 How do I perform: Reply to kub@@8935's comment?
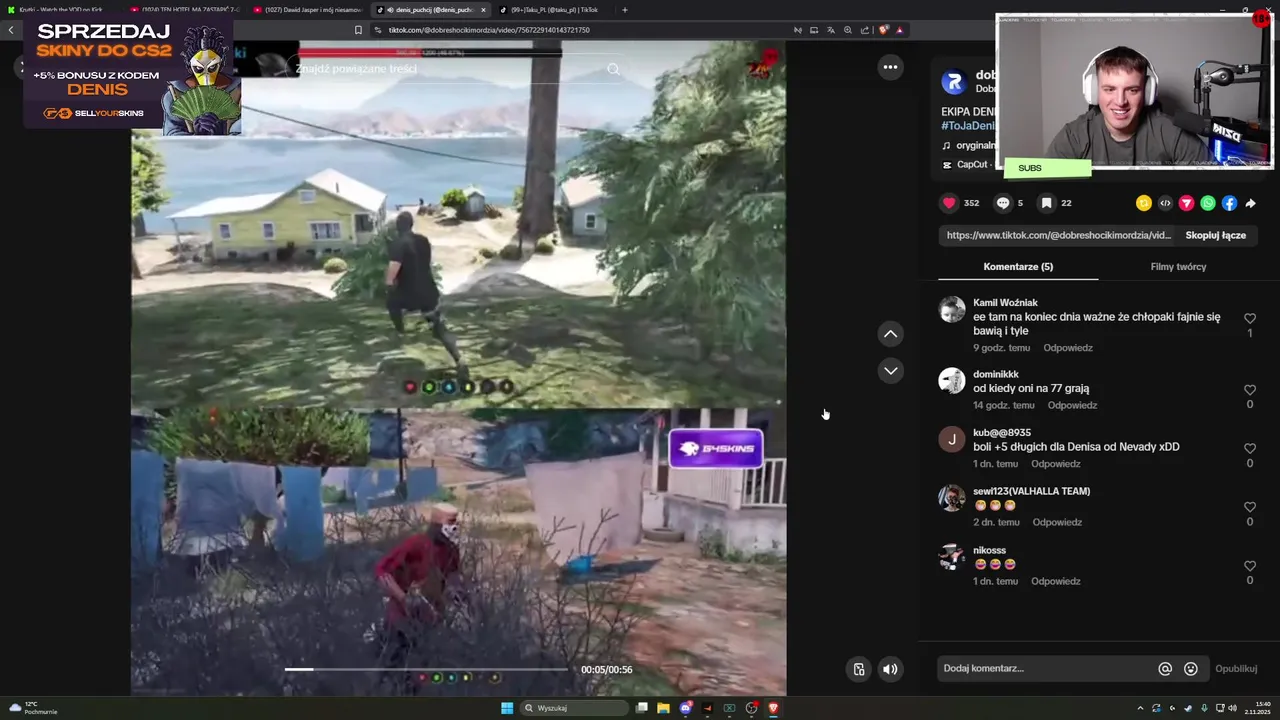pyautogui.click(x=1056, y=464)
